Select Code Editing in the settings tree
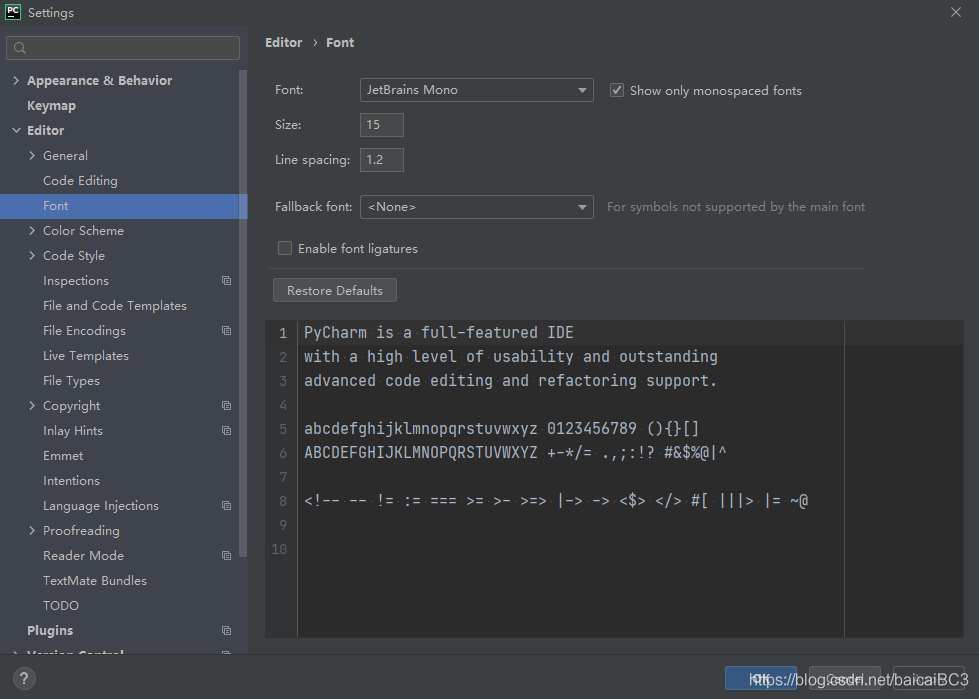 (80, 181)
